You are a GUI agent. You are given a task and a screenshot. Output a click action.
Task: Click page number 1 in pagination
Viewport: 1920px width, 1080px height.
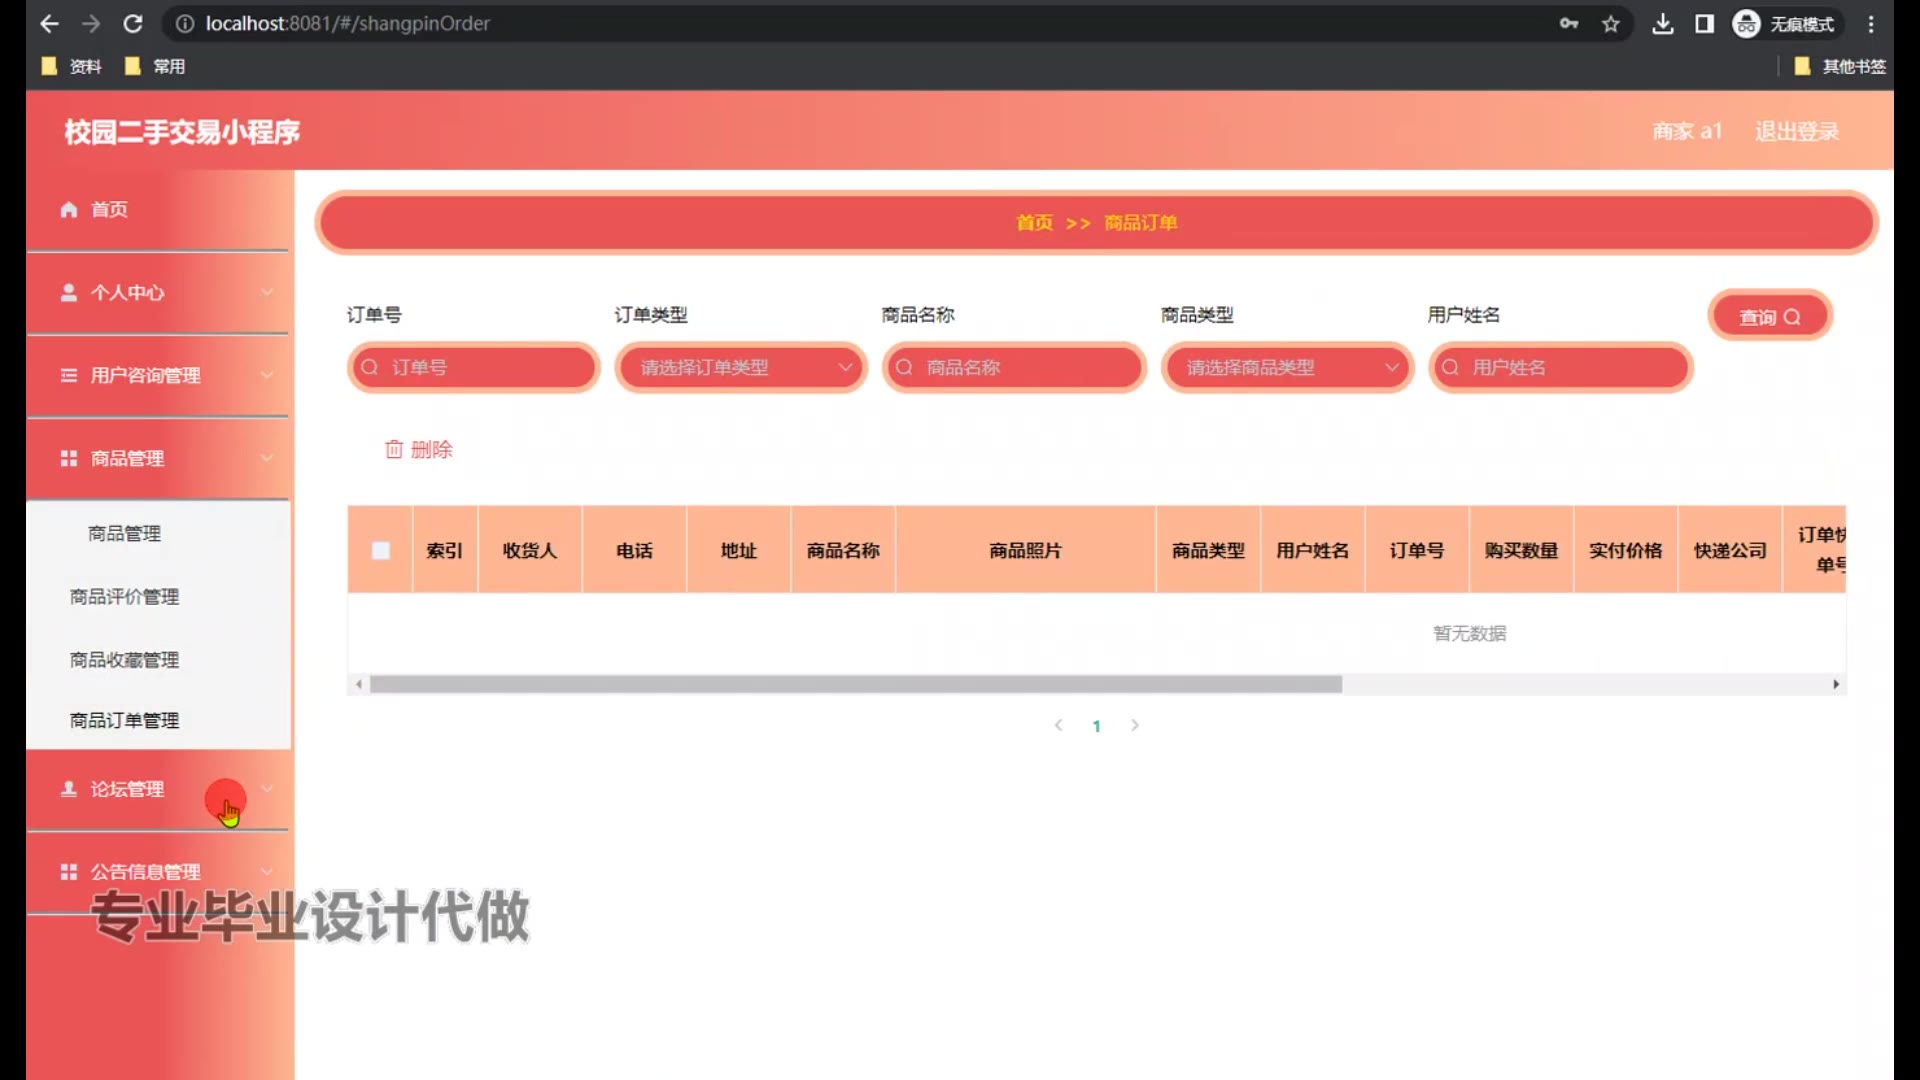coord(1097,726)
